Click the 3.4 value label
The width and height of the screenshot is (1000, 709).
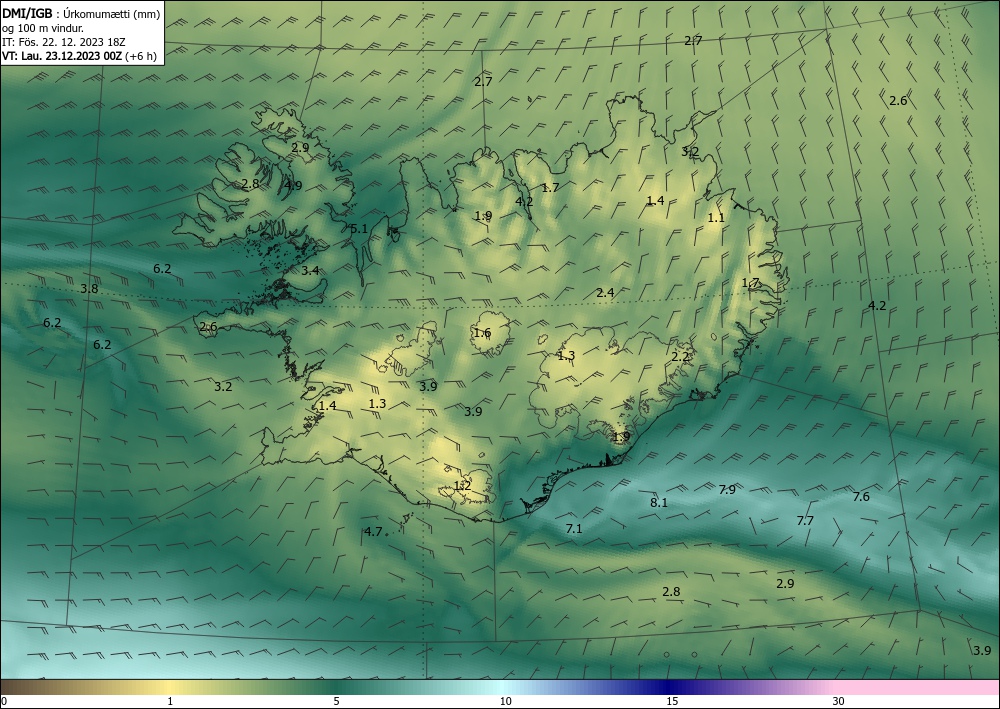[310, 271]
